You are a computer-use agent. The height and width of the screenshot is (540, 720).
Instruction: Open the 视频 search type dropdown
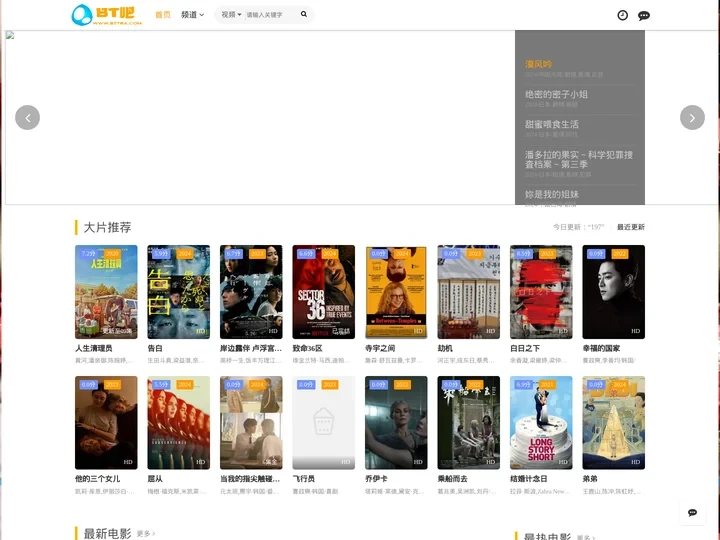(x=231, y=15)
